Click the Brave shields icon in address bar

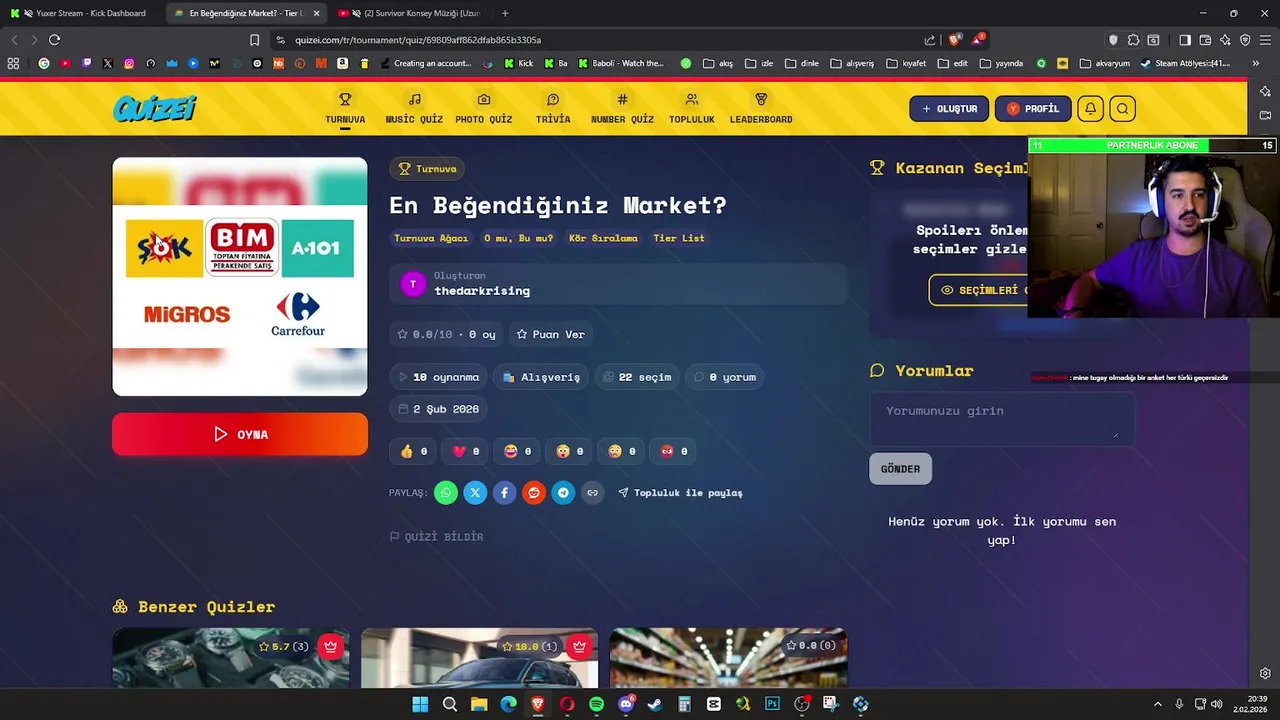[x=954, y=40]
